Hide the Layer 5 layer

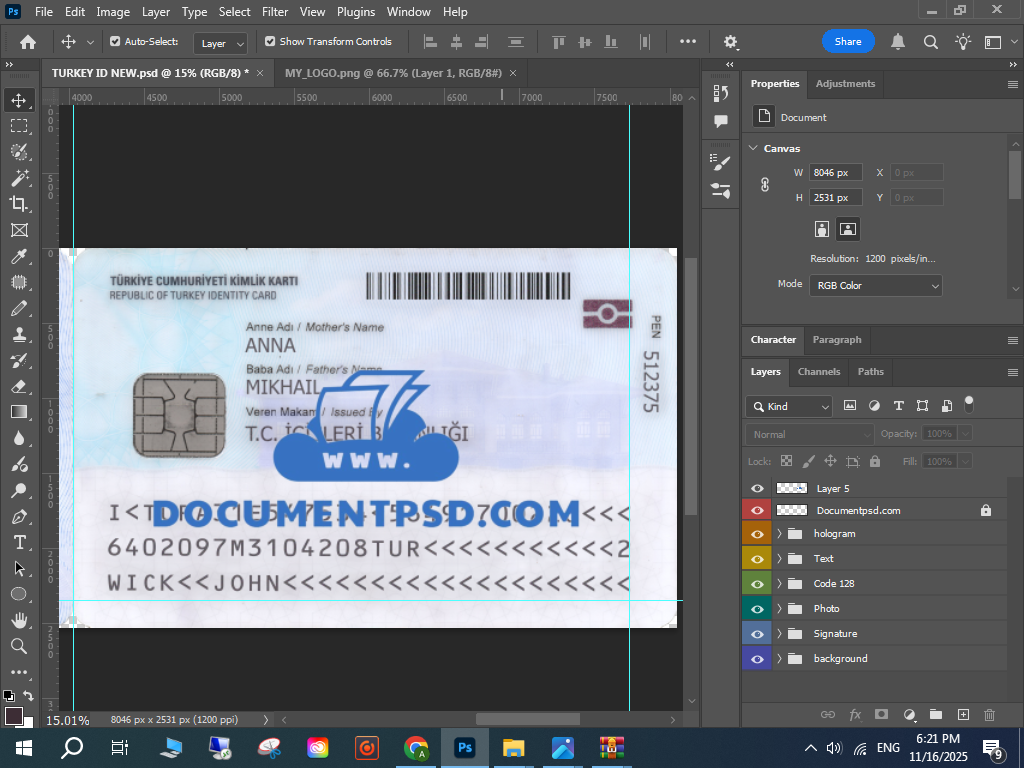757,488
